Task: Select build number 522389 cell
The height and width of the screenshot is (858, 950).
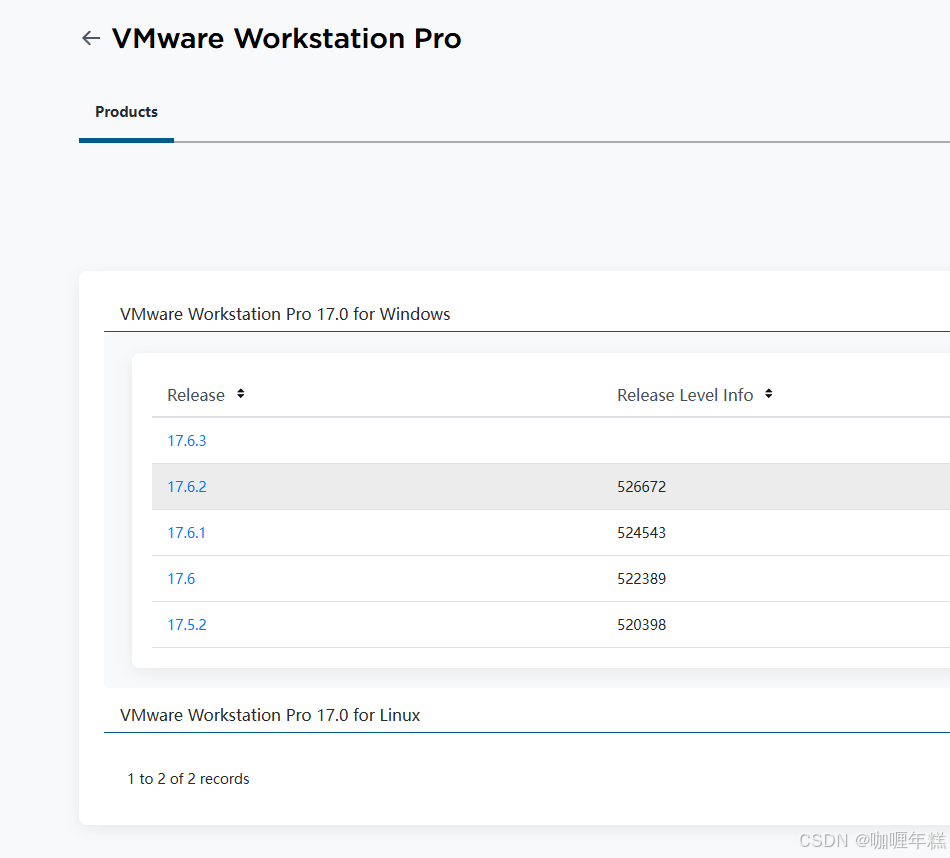Action: tap(641, 579)
